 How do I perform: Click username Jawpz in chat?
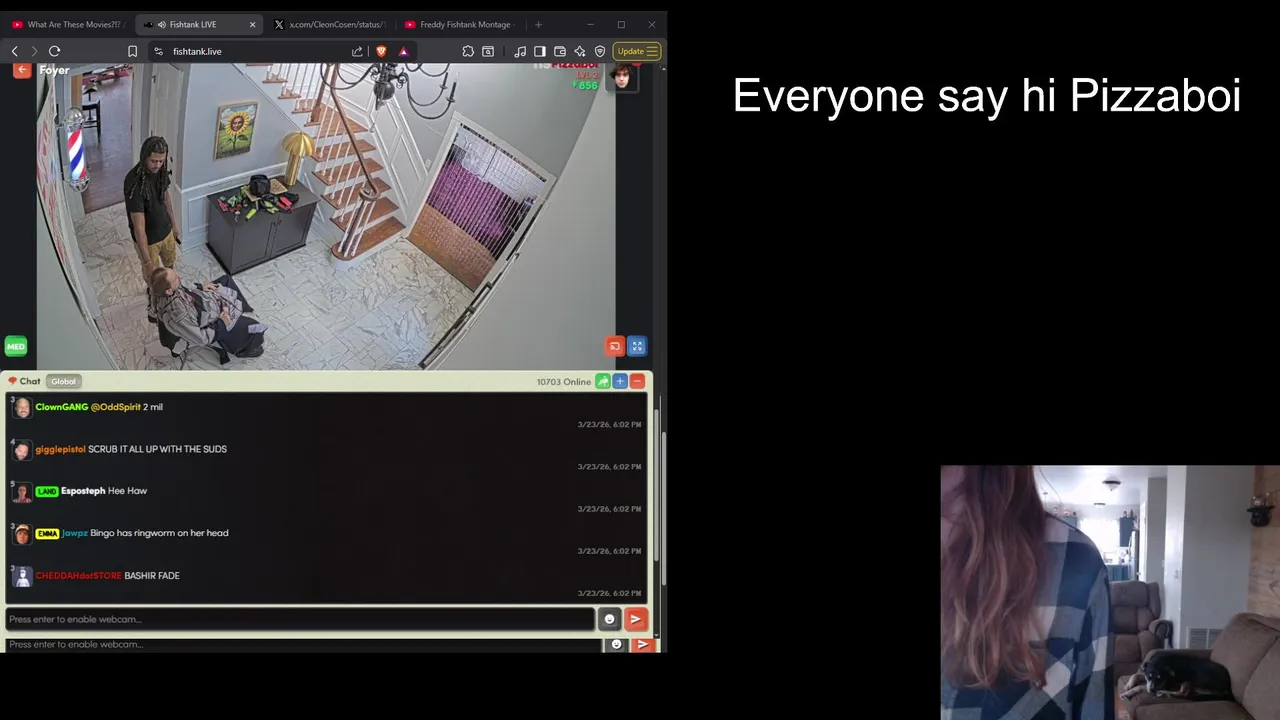pos(75,533)
